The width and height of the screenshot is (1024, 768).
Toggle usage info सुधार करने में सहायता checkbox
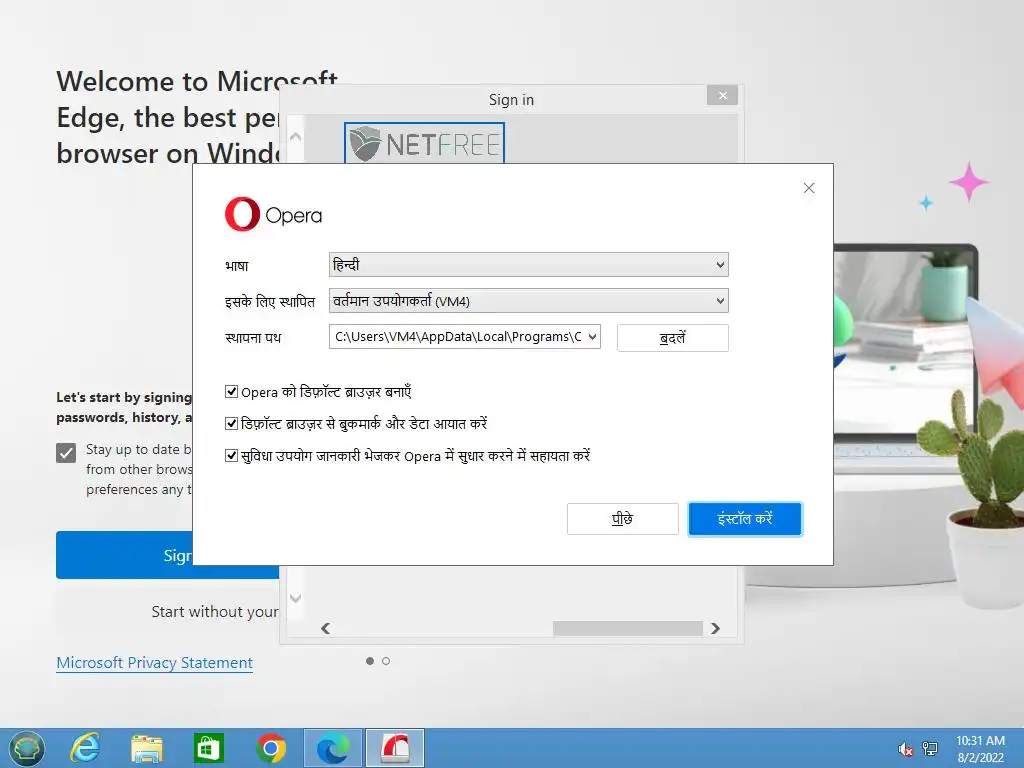click(231, 456)
